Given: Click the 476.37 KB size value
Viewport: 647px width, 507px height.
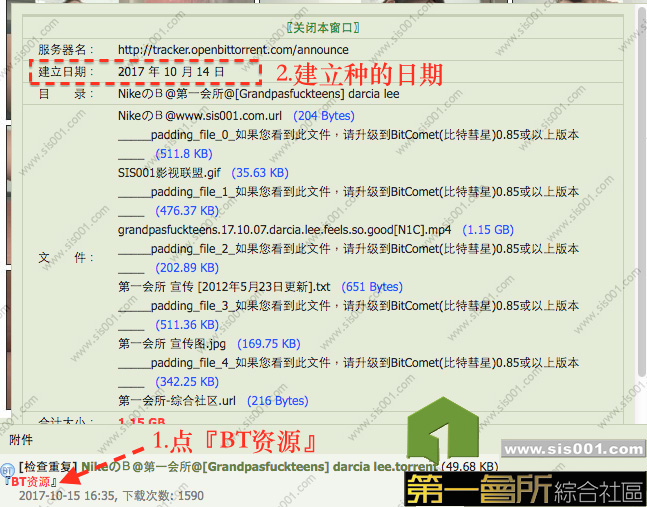Looking at the screenshot, I should point(187,211).
